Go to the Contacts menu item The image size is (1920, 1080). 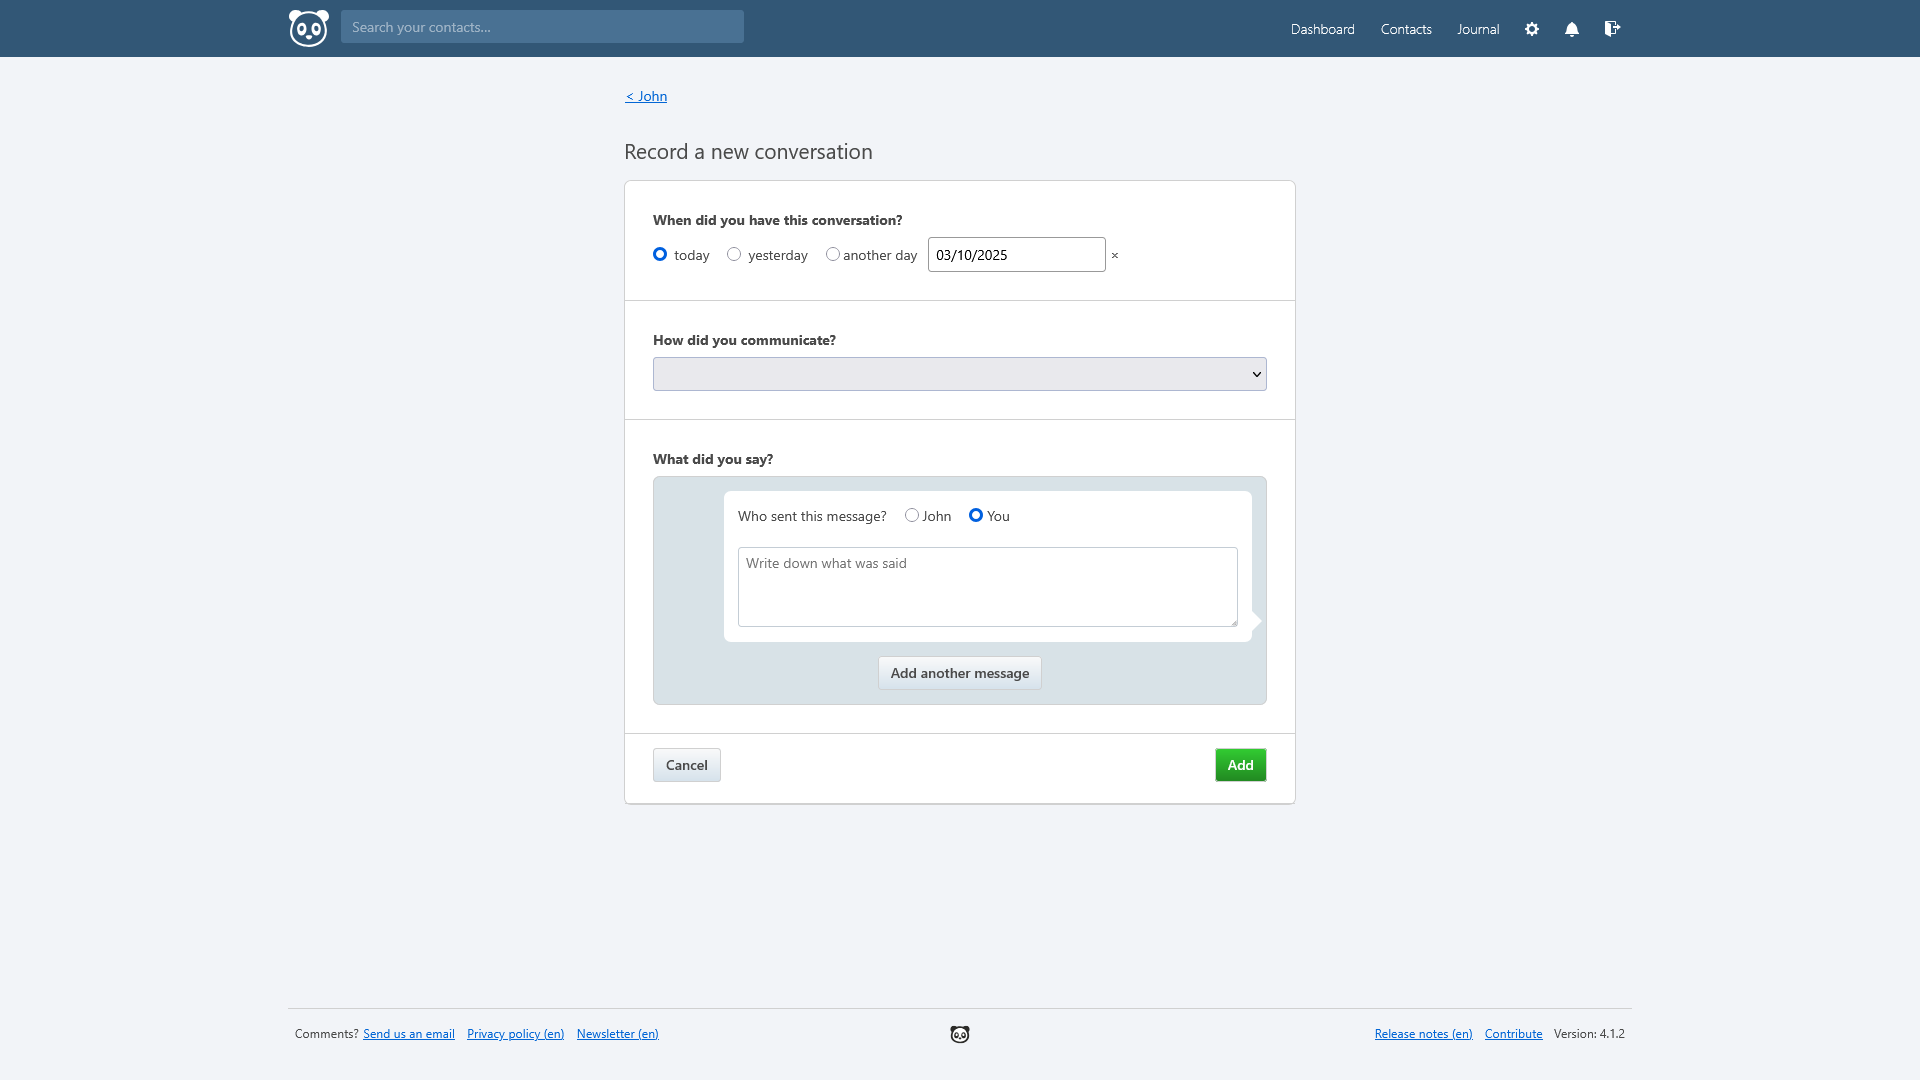tap(1406, 29)
